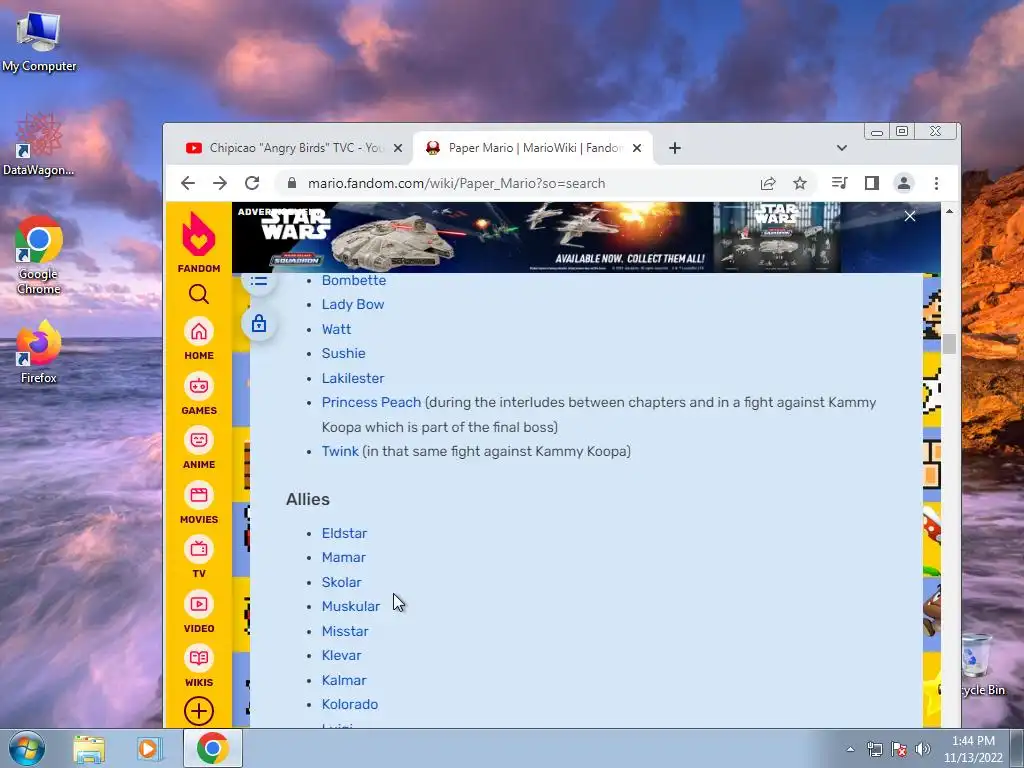Open the Mamar link
This screenshot has width=1024, height=768.
click(344, 558)
